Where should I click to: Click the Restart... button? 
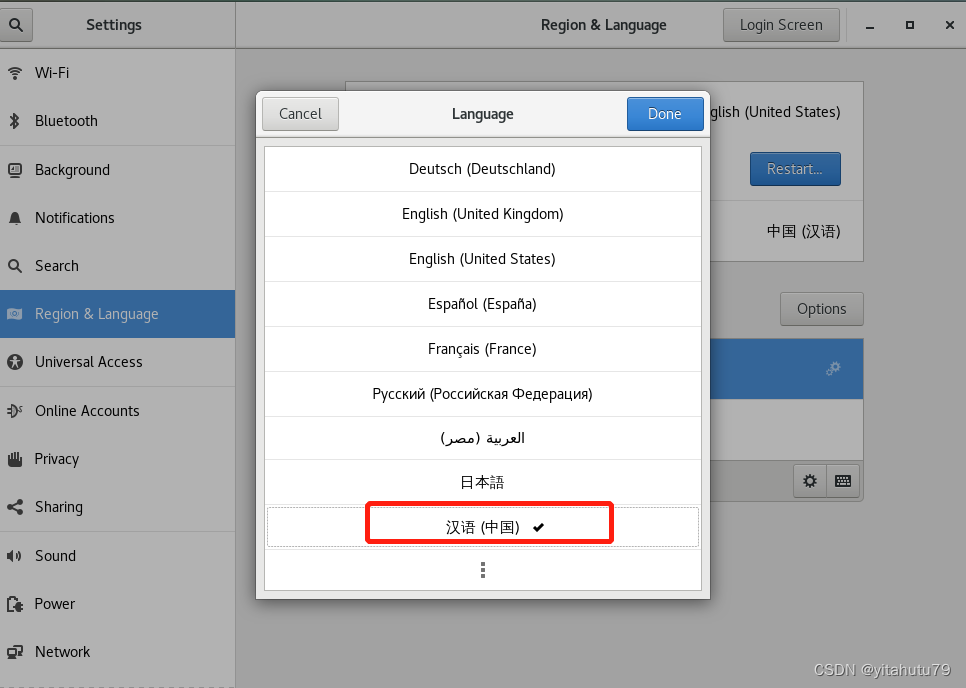click(x=795, y=169)
